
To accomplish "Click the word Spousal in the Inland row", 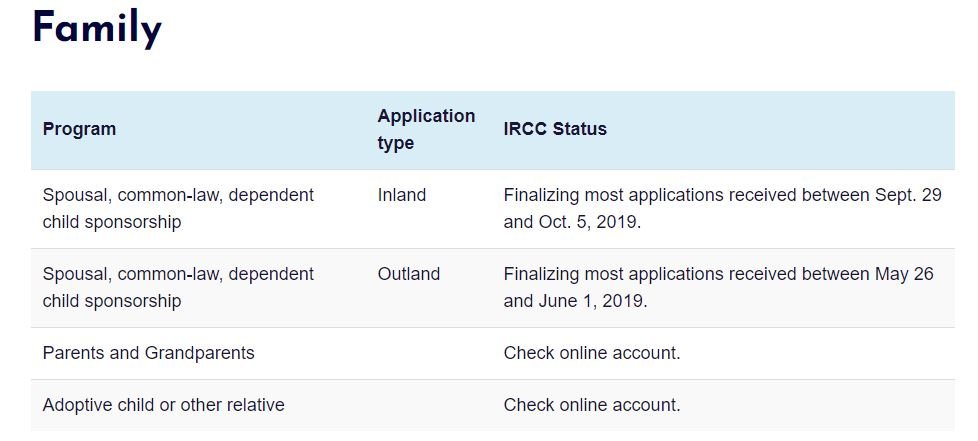I will [x=77, y=195].
